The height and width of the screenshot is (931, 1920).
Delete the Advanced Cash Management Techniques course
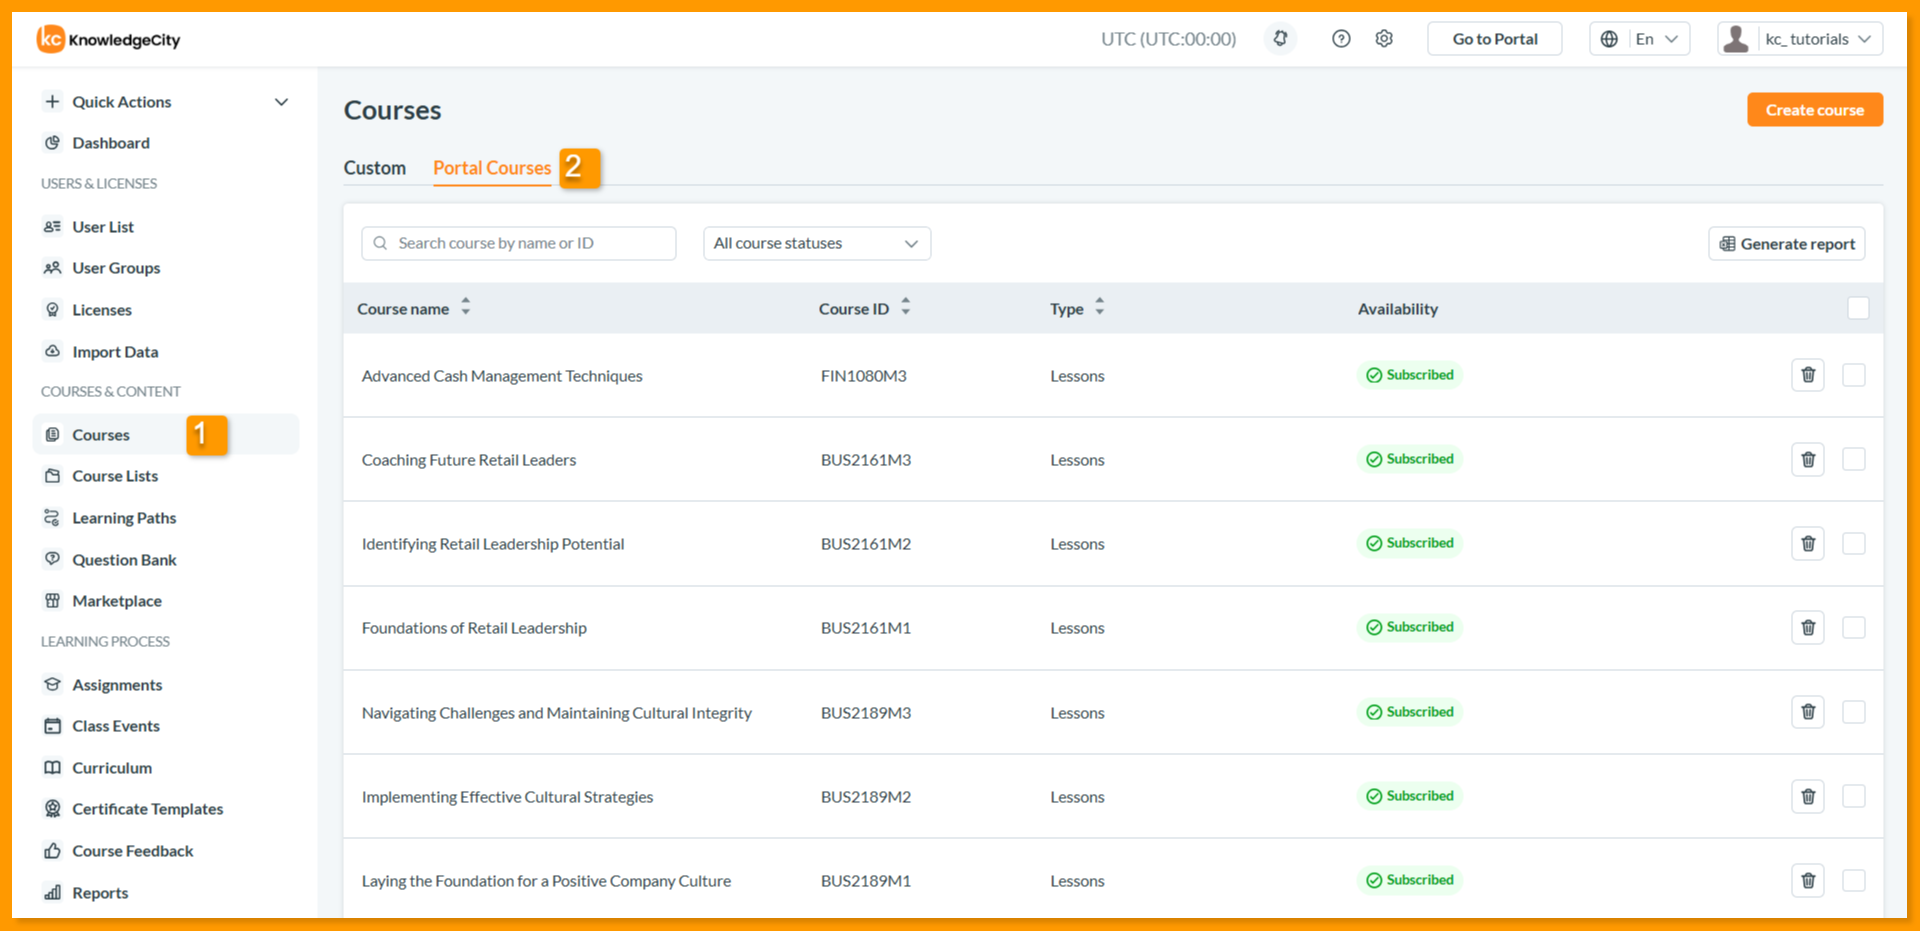click(x=1808, y=375)
